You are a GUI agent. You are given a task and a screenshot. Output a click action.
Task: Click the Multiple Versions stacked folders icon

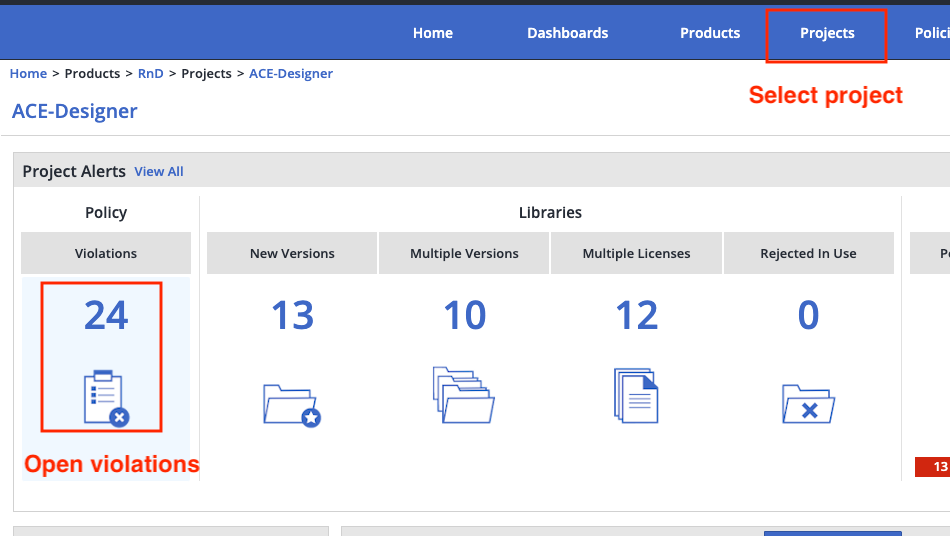(x=464, y=394)
